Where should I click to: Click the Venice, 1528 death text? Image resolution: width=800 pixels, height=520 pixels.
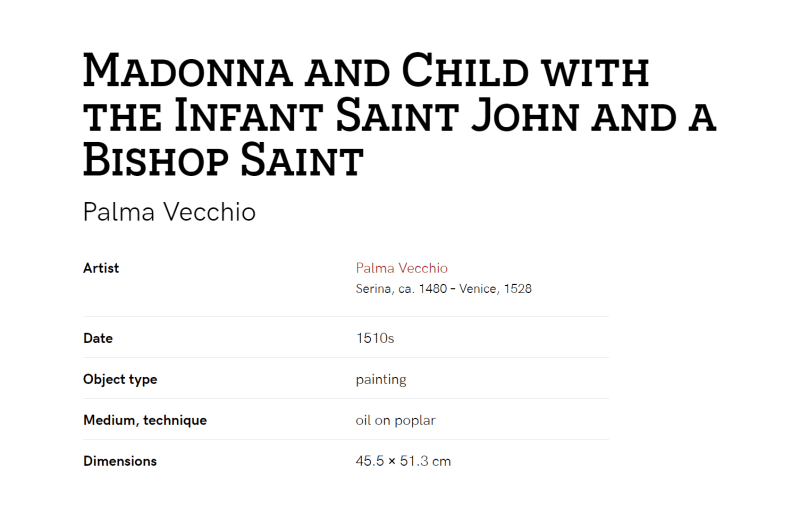click(x=495, y=289)
